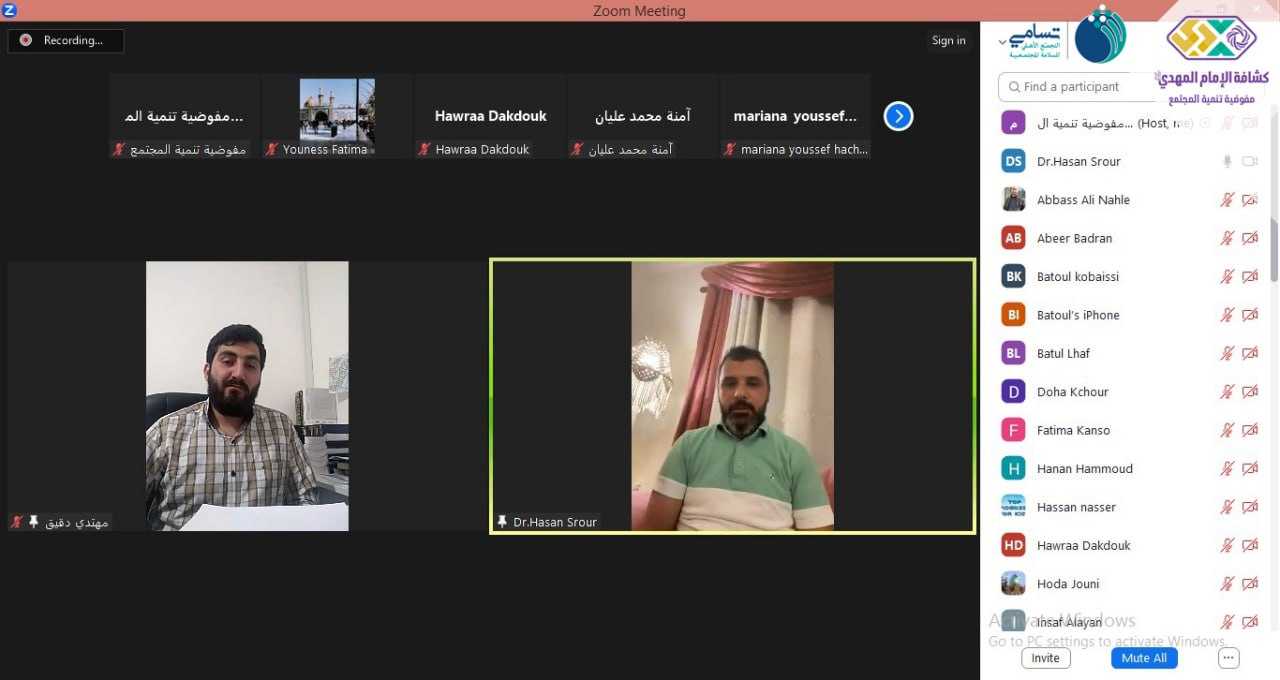Open the more options ellipsis menu
Screen dimensions: 1280x680
[x=1229, y=658]
